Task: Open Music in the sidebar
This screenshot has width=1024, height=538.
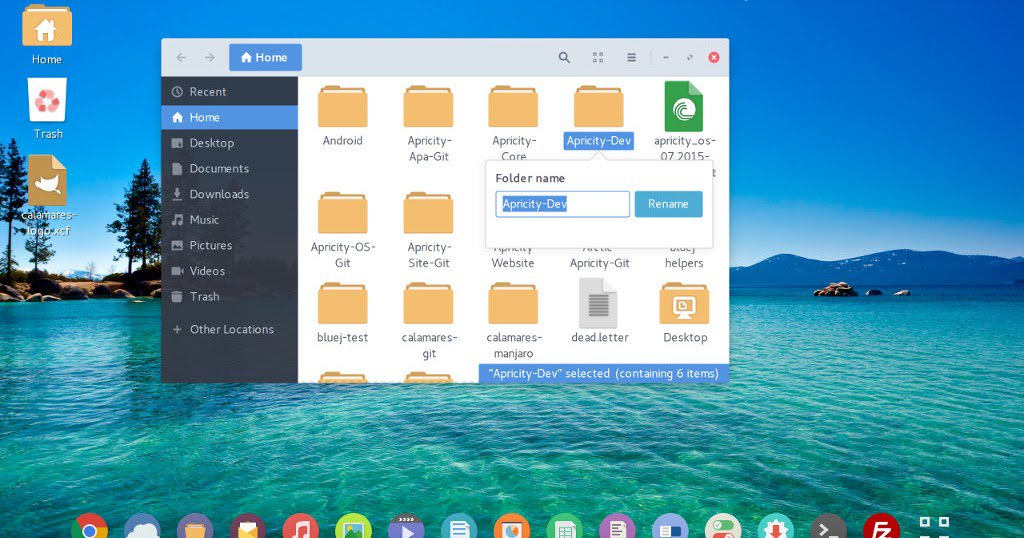Action: point(229,219)
